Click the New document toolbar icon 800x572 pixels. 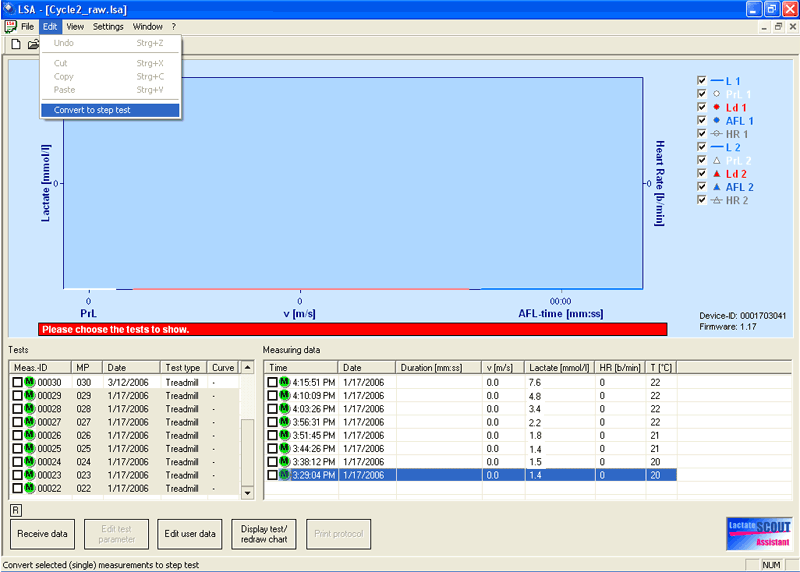(x=16, y=44)
